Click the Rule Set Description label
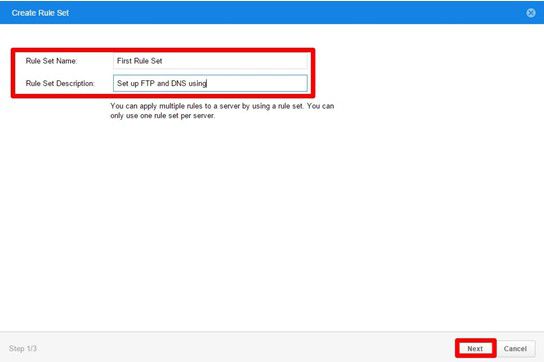544x362 pixels. pos(60,83)
